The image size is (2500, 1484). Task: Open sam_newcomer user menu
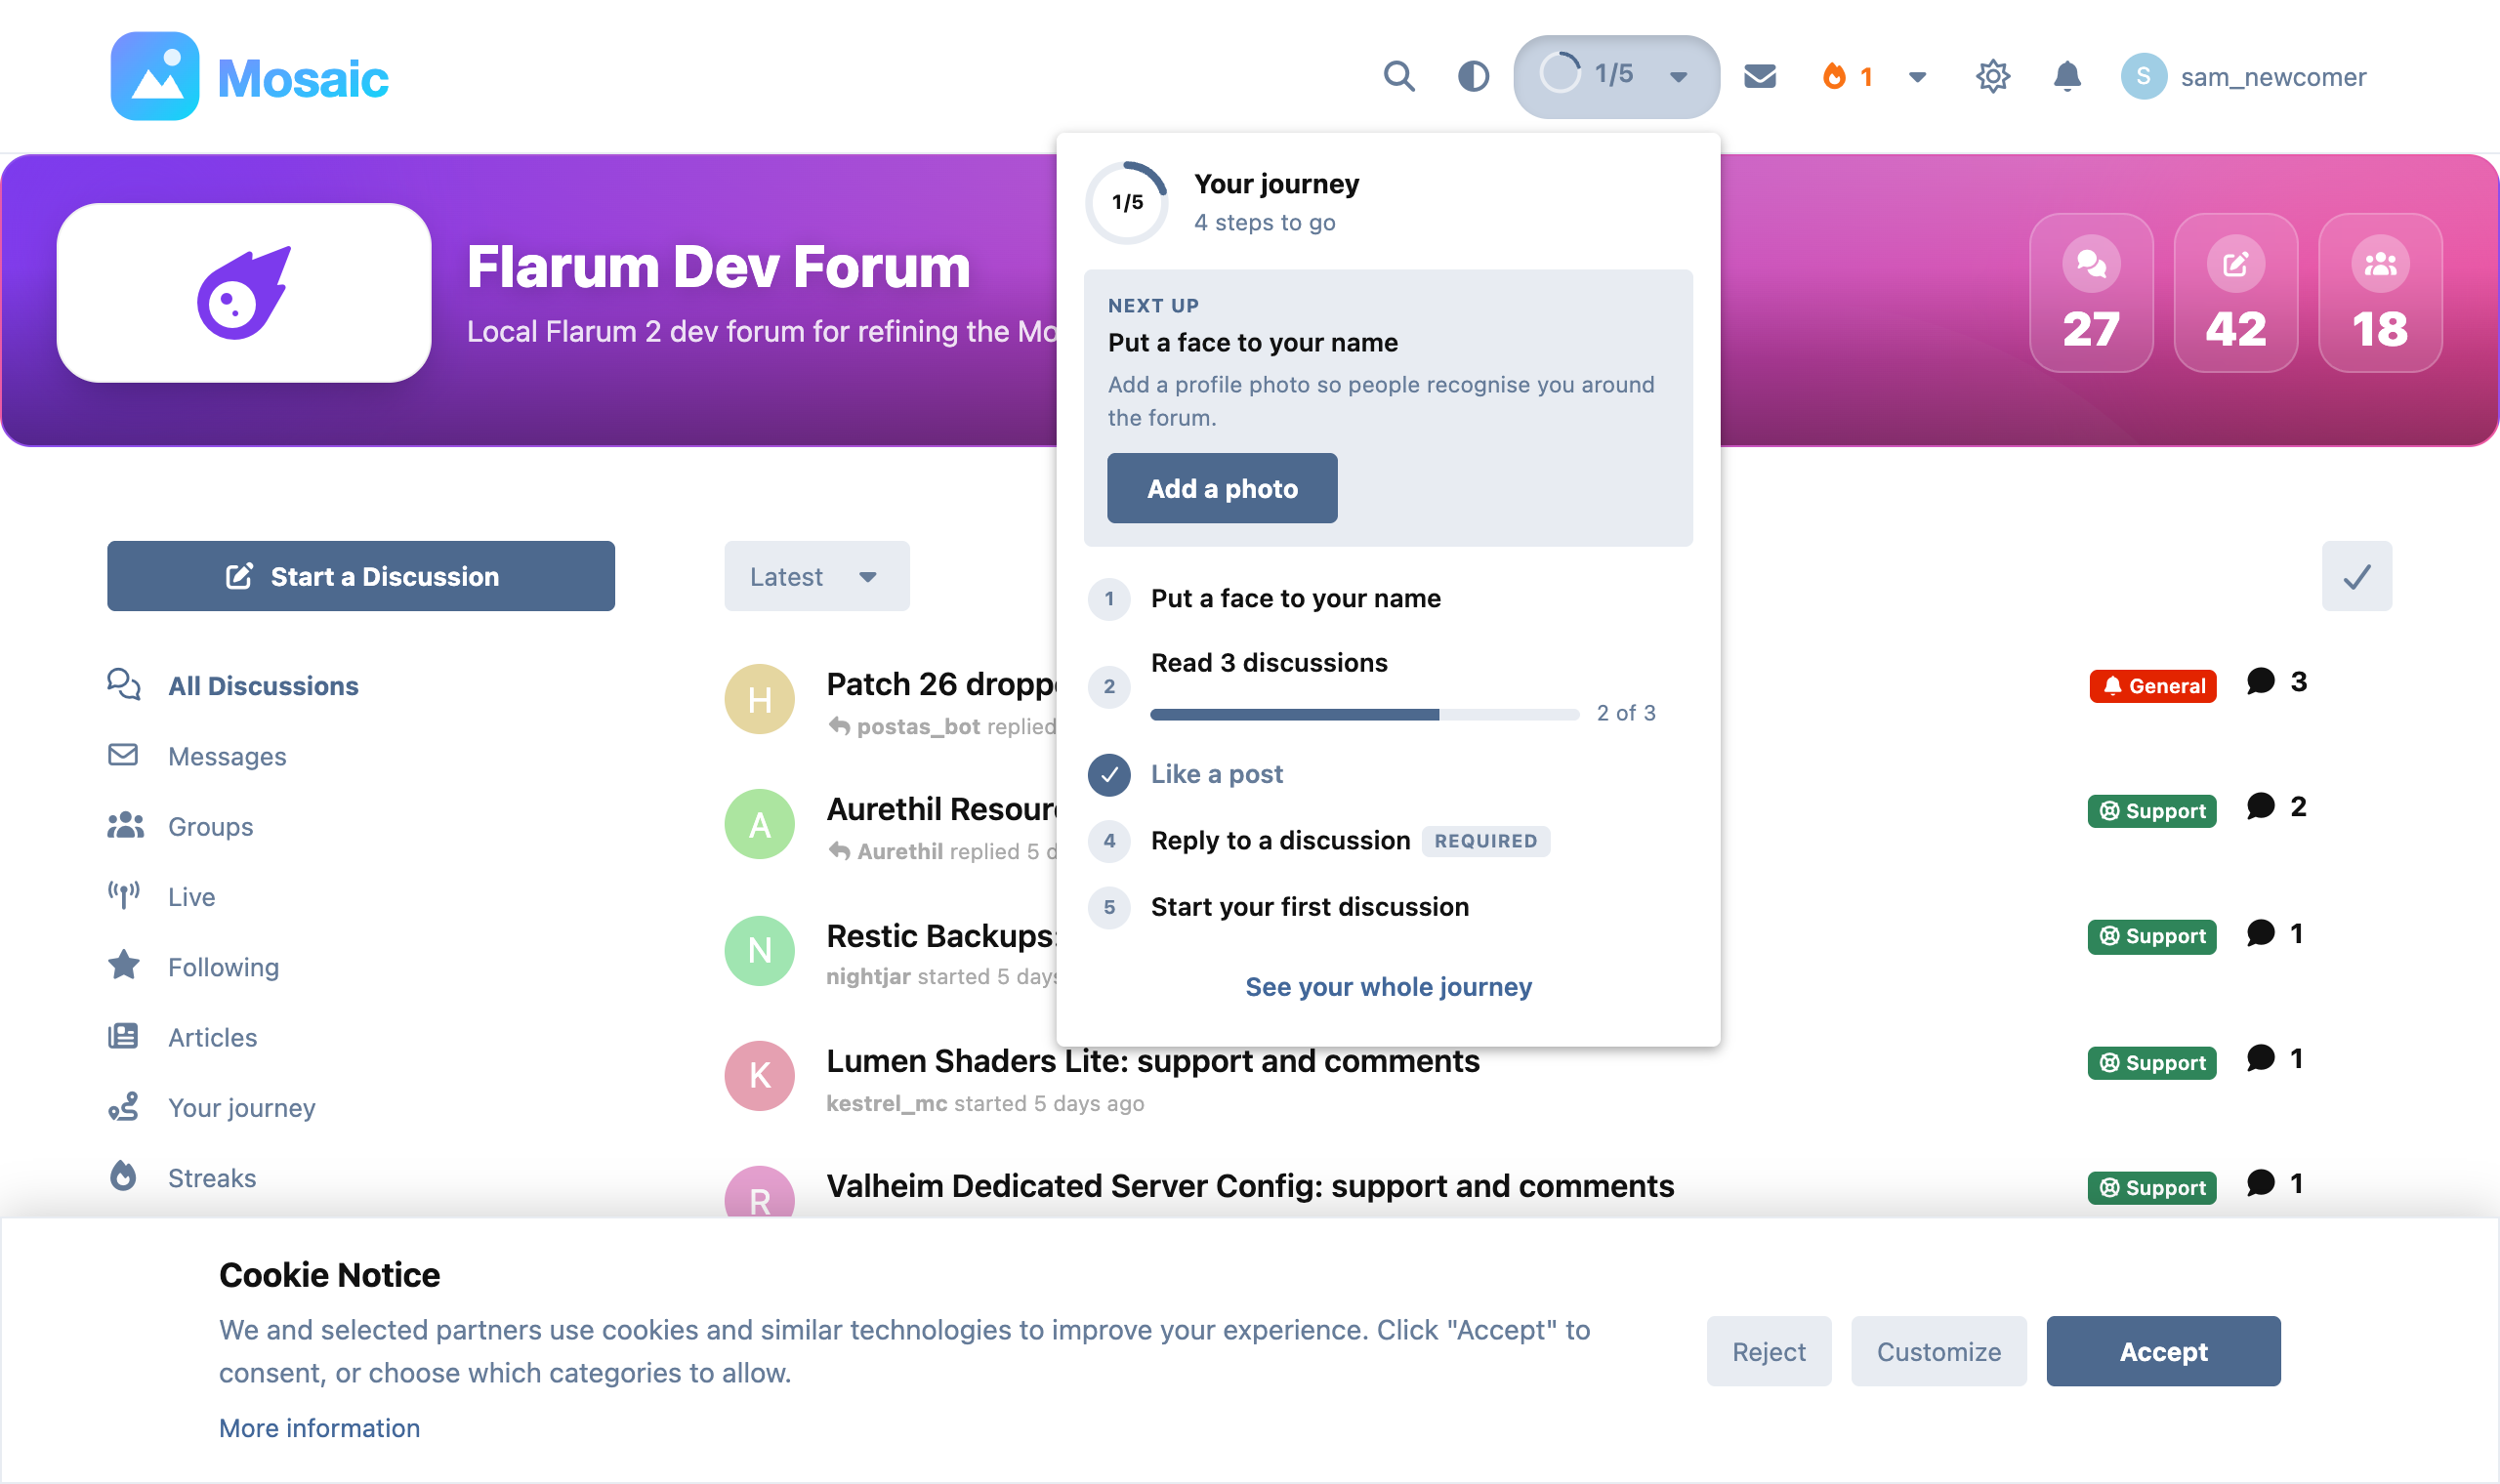[x=2243, y=76]
